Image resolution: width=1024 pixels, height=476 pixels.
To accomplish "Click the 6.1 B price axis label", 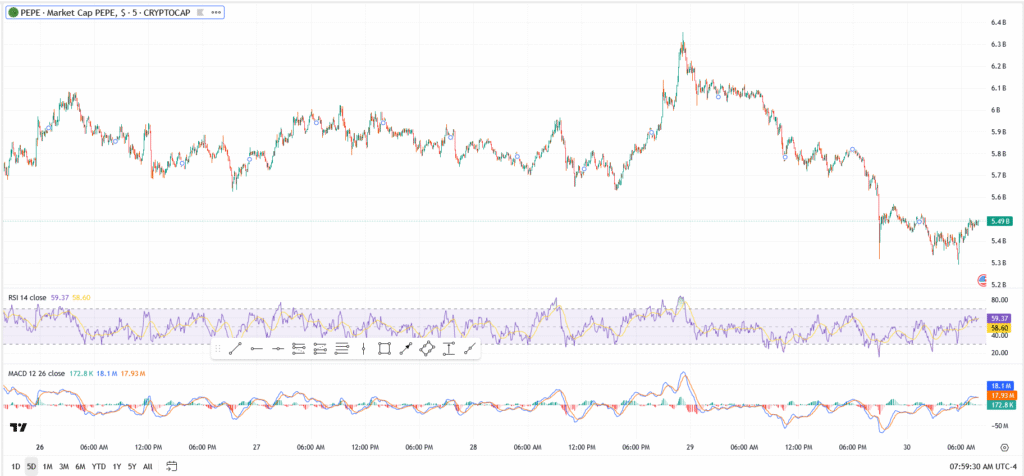I will point(997,88).
